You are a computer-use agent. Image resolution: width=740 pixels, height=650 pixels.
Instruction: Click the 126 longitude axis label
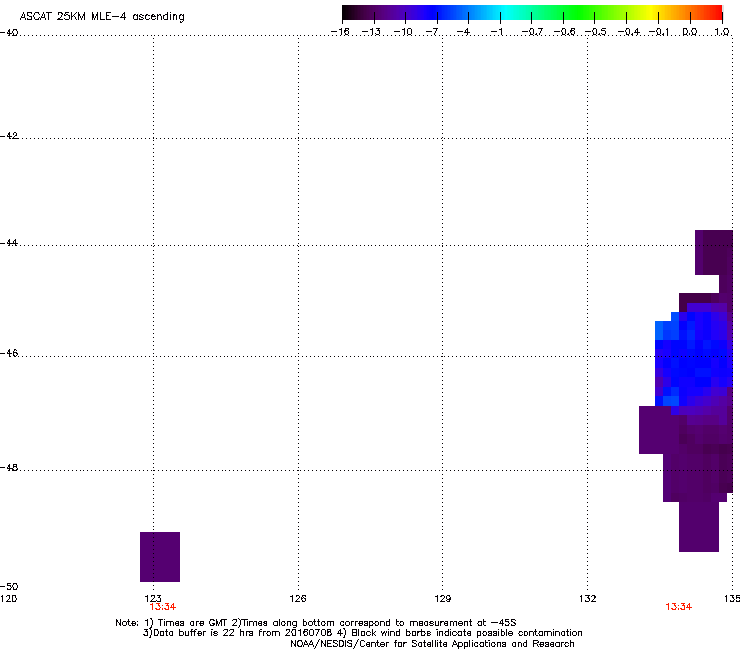pyautogui.click(x=298, y=599)
